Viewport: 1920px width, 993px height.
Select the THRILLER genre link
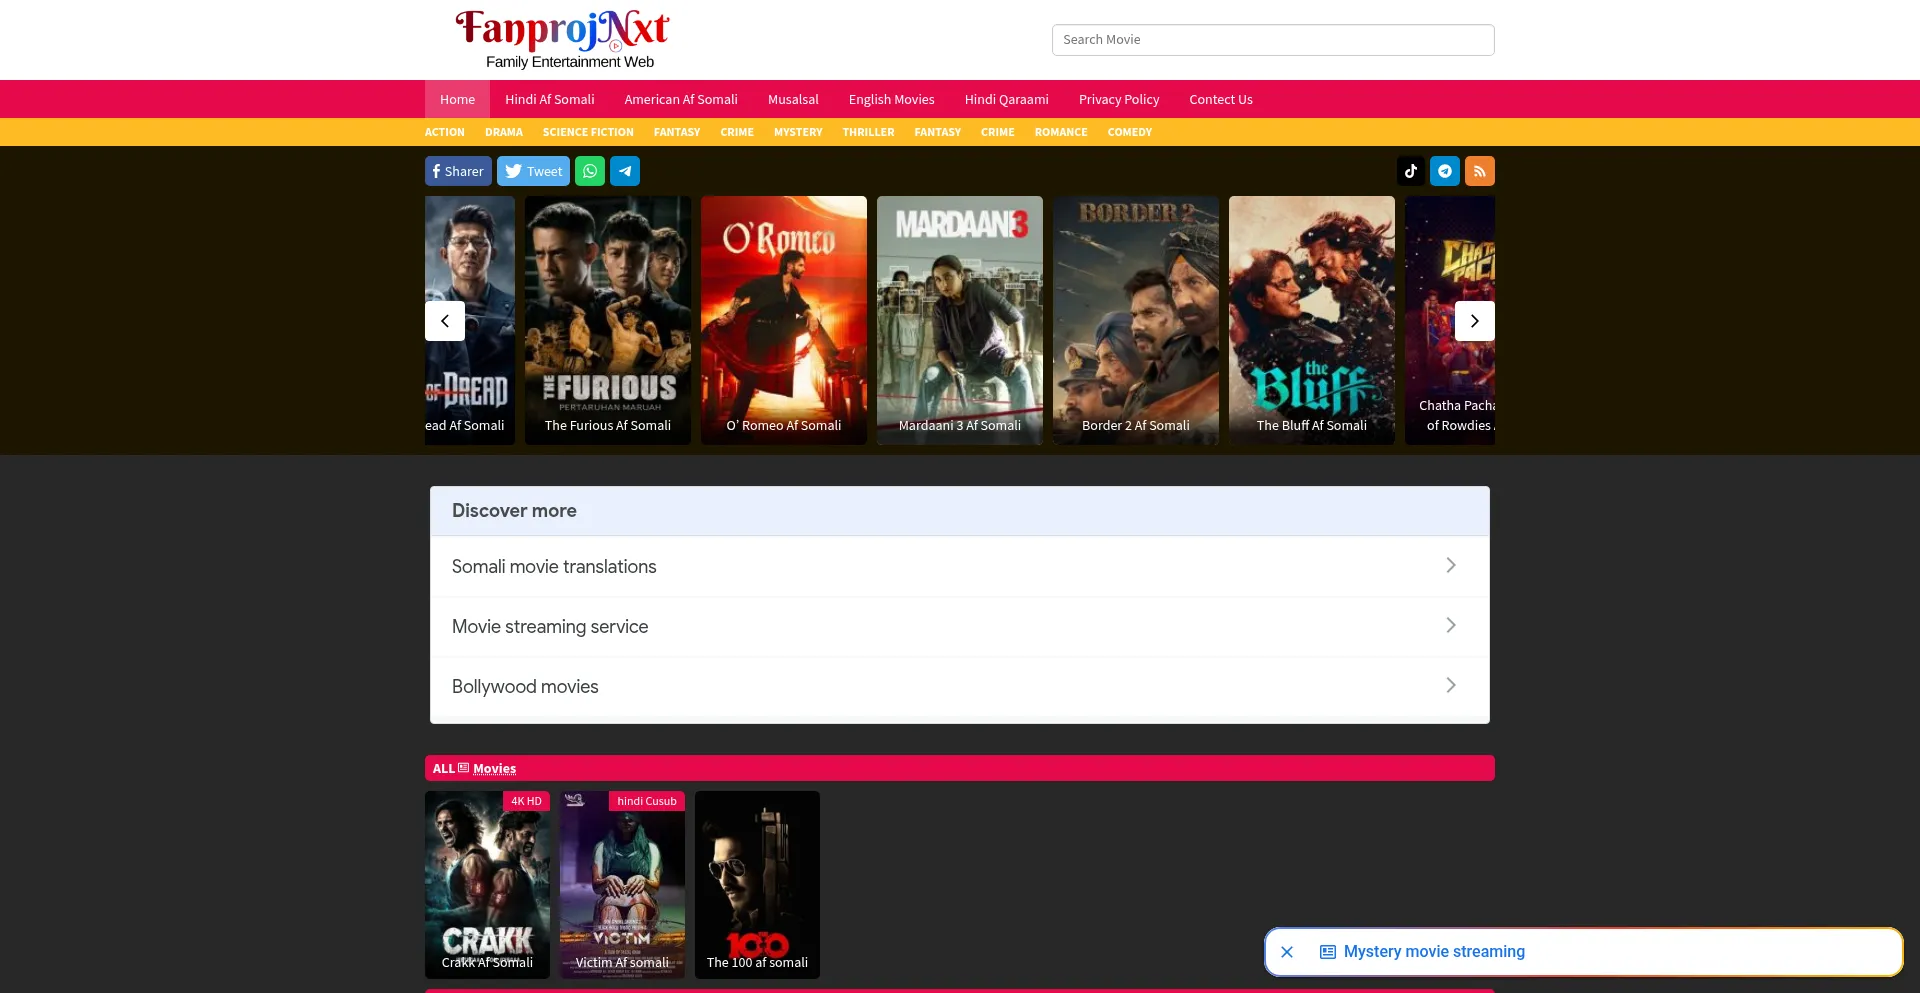point(868,132)
